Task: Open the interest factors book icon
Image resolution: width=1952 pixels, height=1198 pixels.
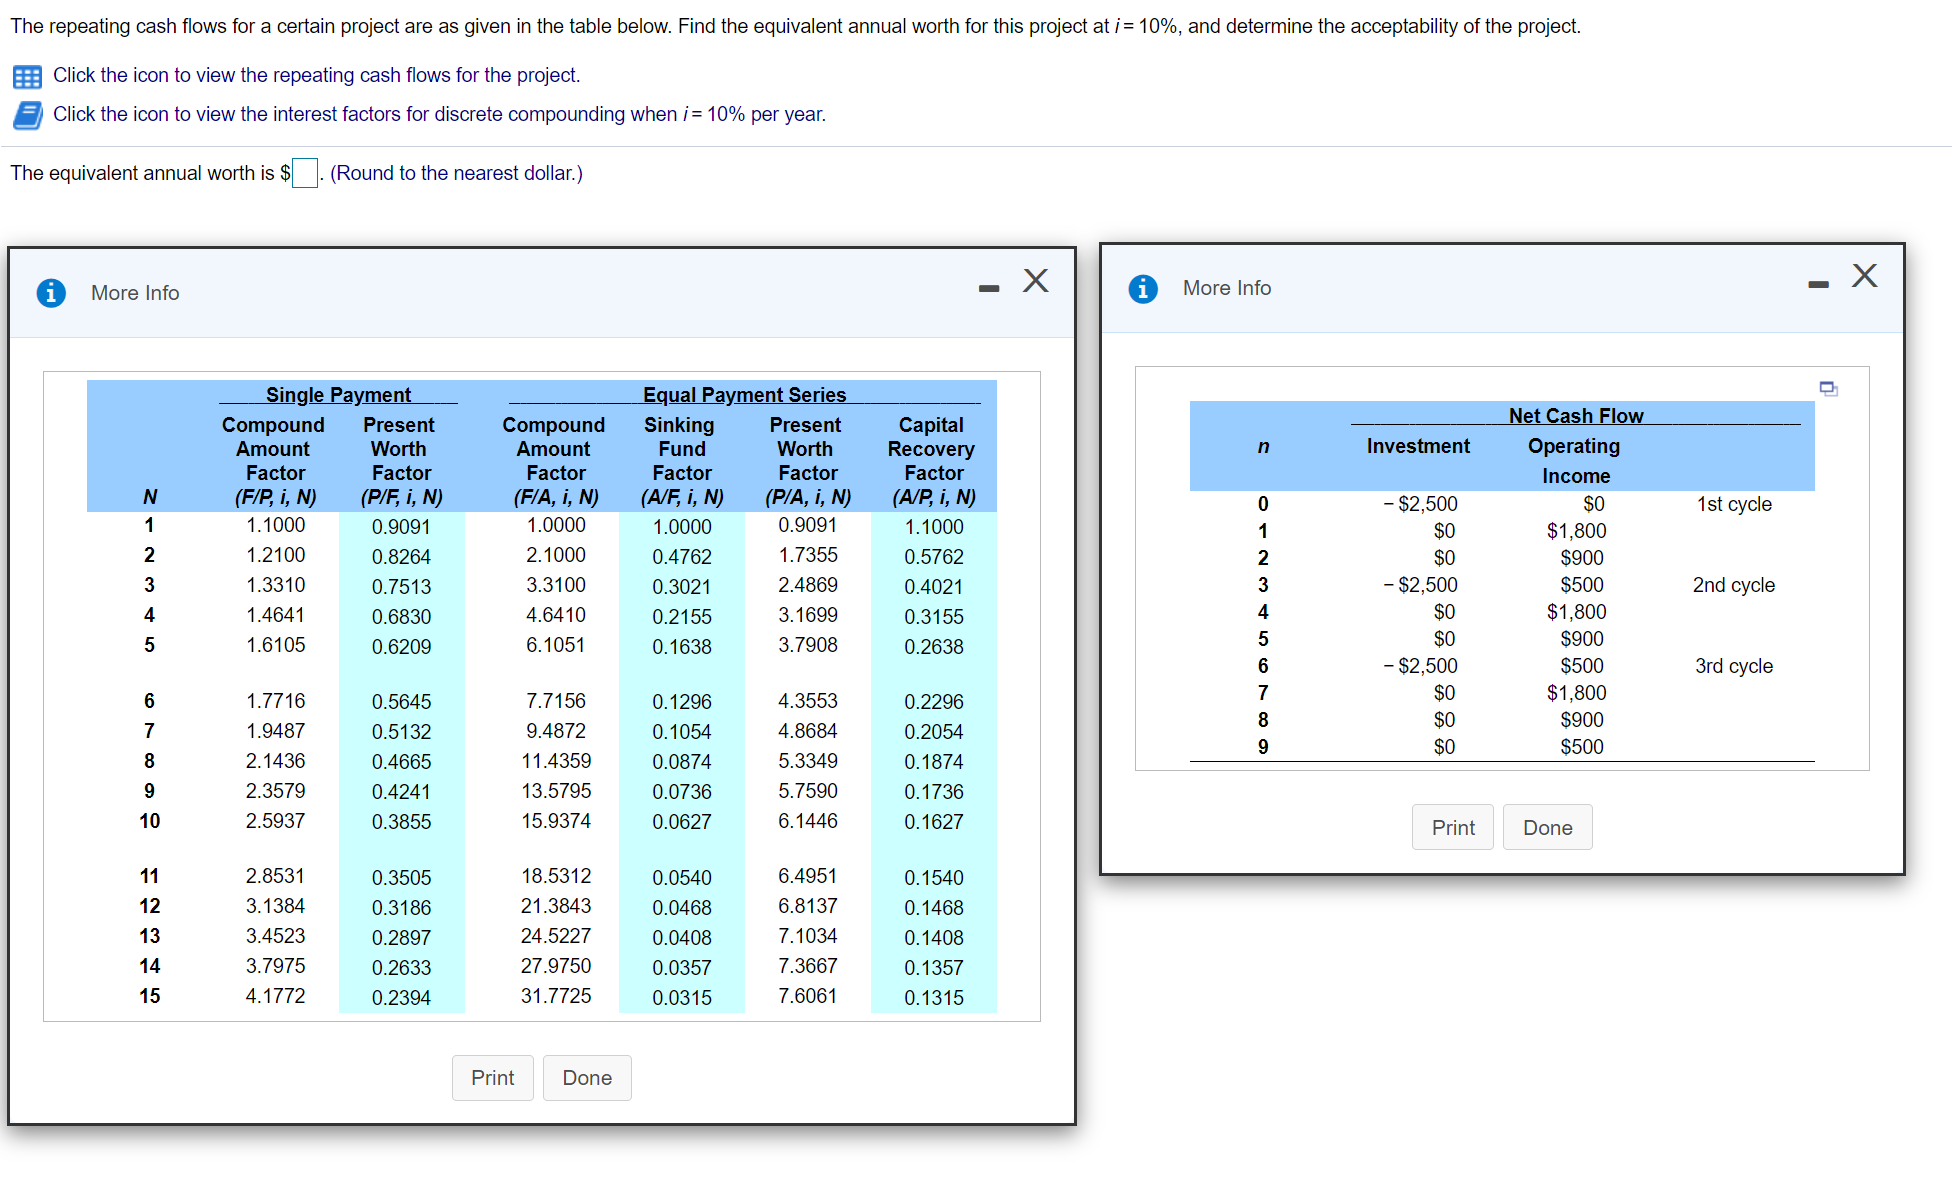Action: pos(27,115)
